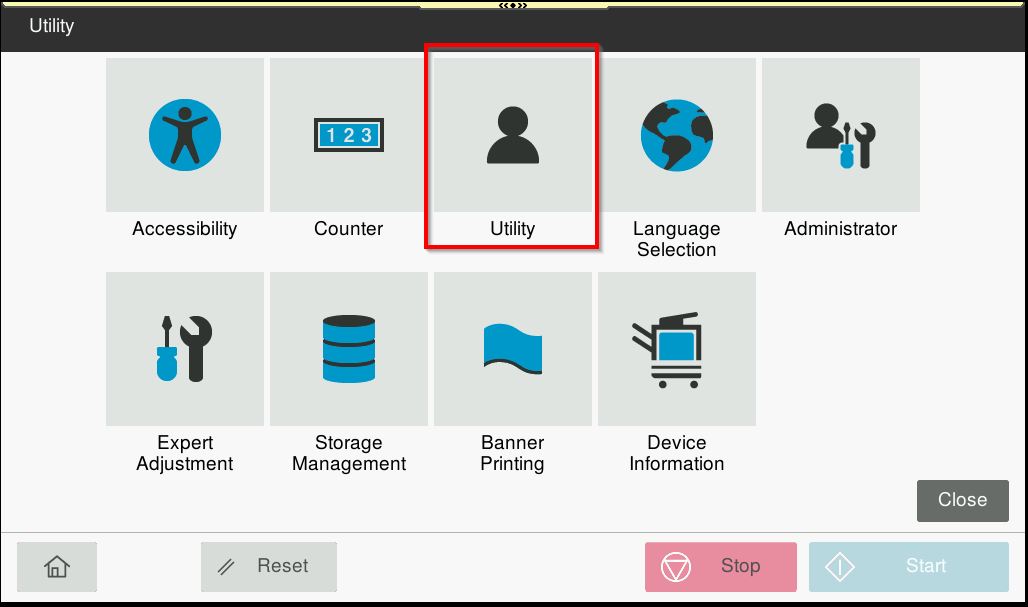Viewport: 1028px width, 607px height.
Task: Go to the Home screen
Action: pyautogui.click(x=57, y=567)
